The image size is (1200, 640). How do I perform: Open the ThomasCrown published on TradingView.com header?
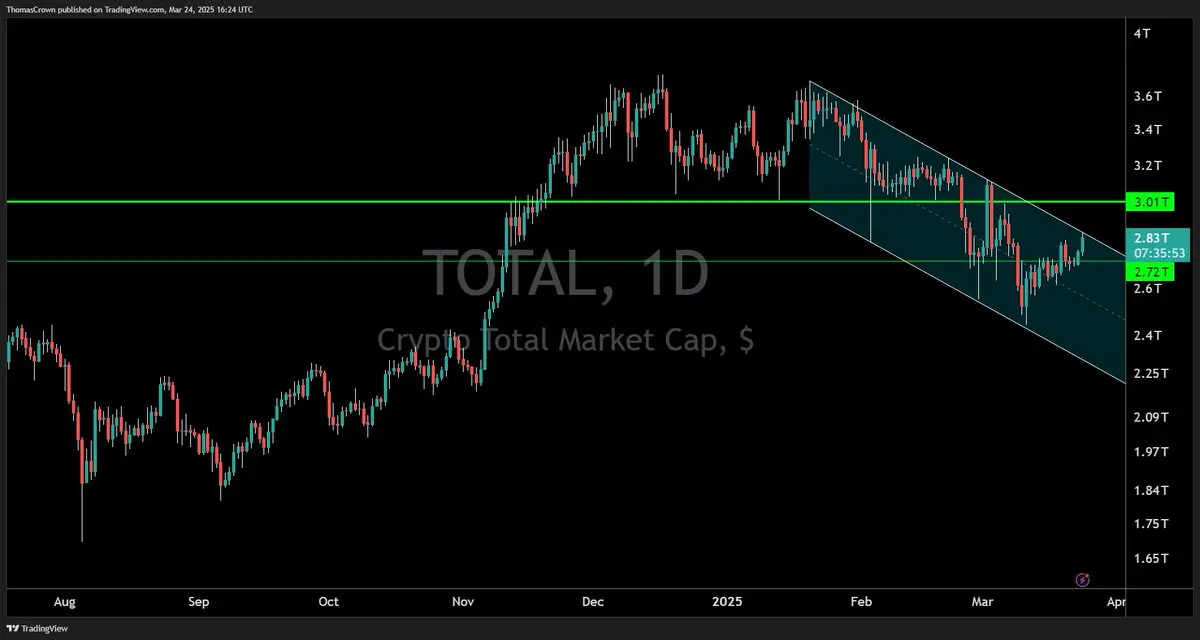point(128,9)
